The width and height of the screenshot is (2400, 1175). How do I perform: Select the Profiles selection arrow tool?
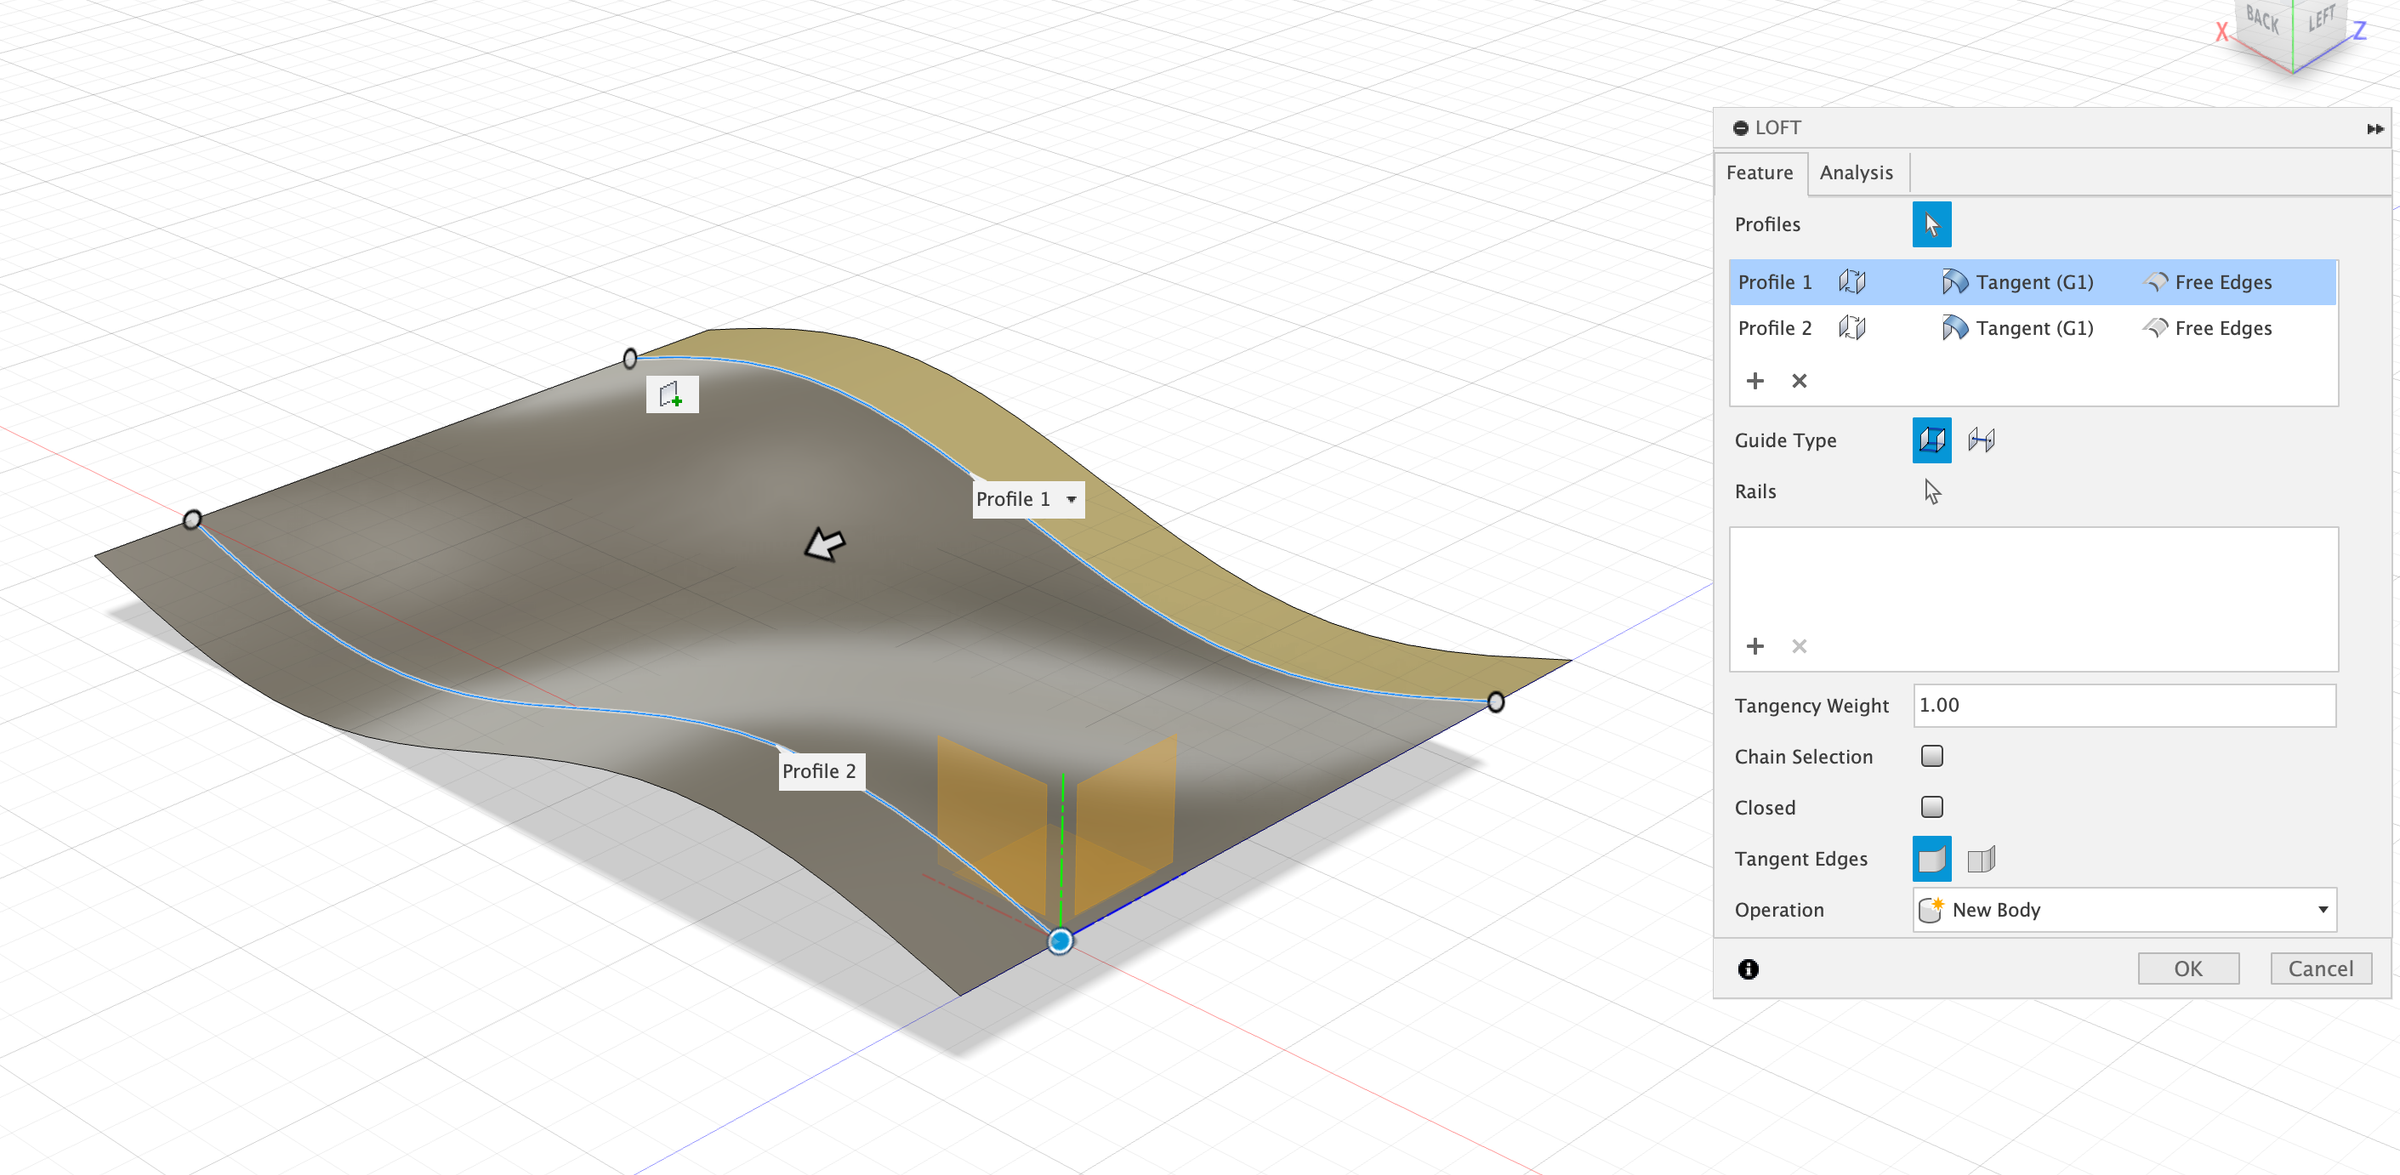(x=1932, y=224)
